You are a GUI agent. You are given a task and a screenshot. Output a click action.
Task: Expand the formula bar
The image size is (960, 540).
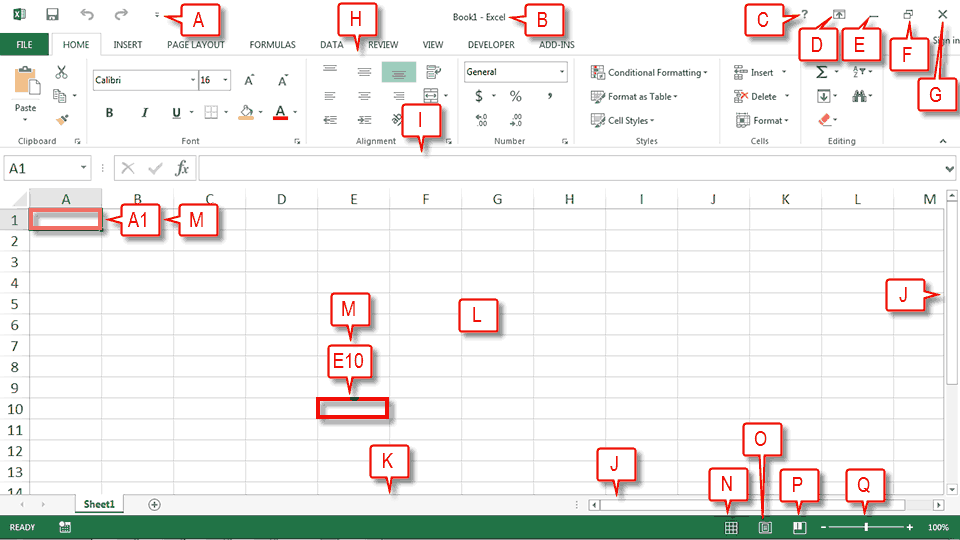[949, 168]
